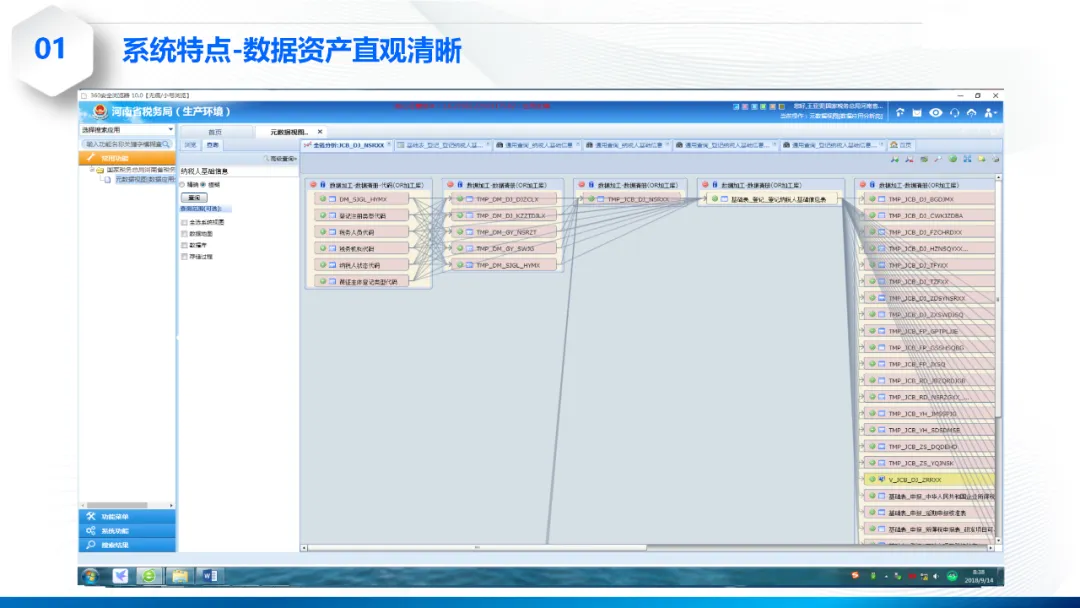
Task: Select the DM_SJGL_HYMX table node
Action: 361,199
